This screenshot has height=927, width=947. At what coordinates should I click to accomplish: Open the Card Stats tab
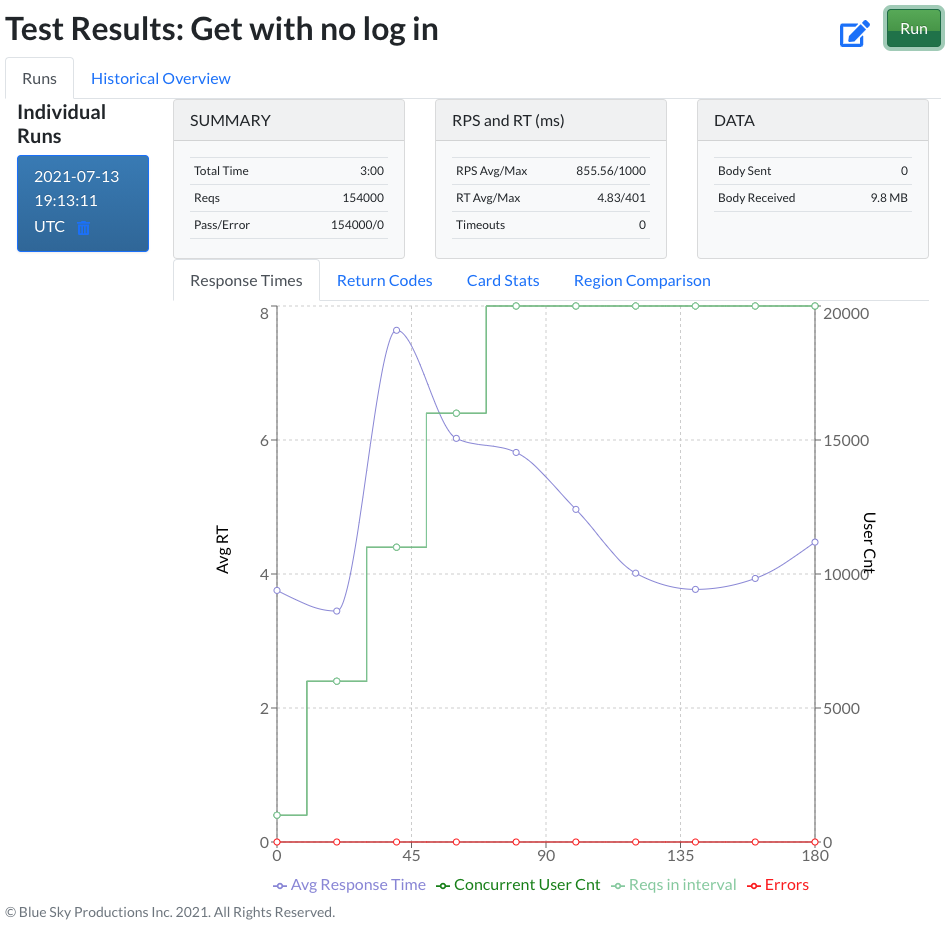[x=502, y=281]
